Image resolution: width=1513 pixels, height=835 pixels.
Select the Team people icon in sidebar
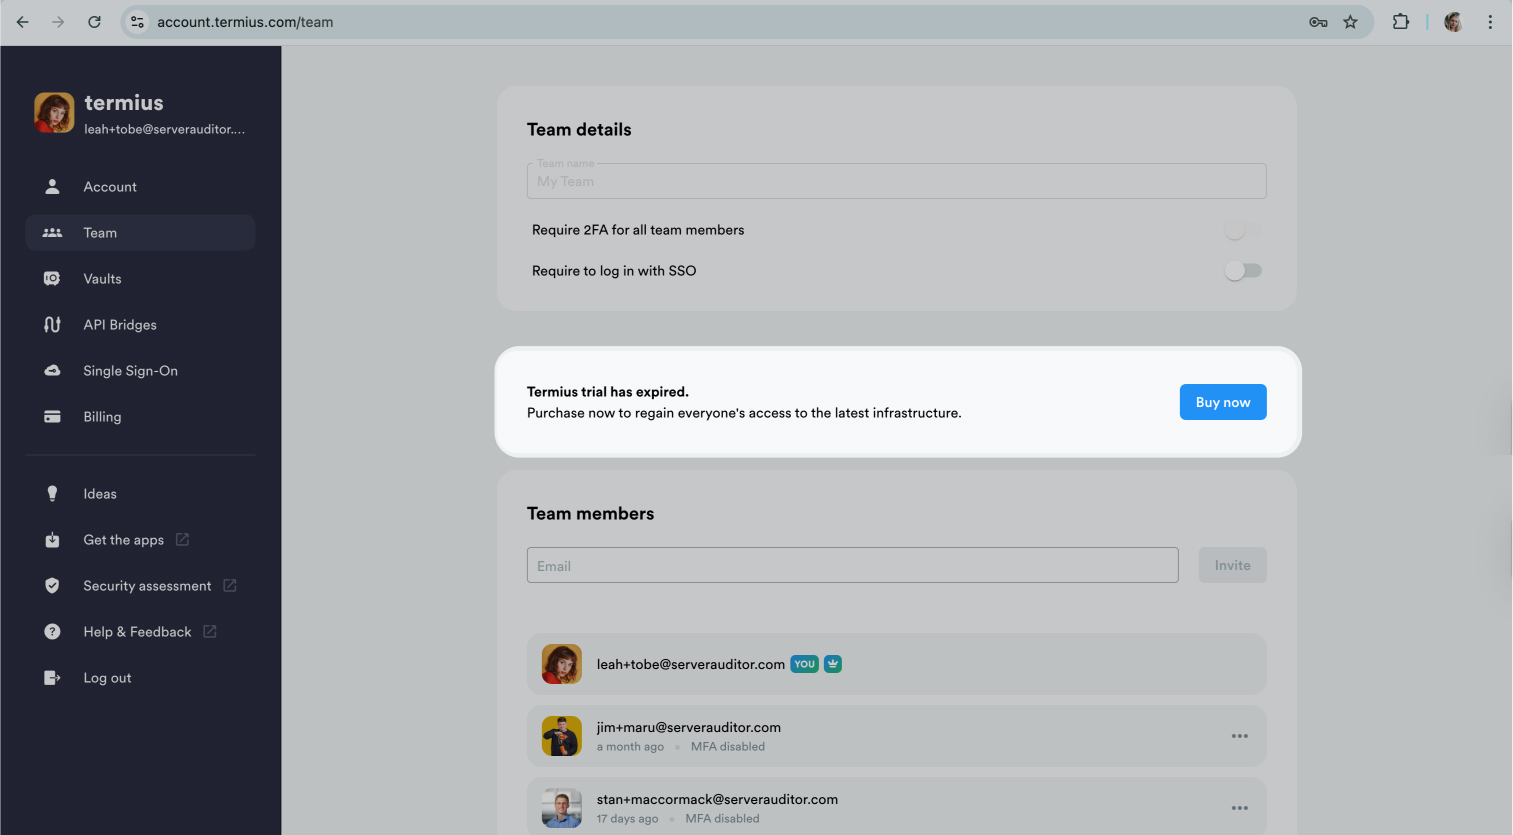(x=52, y=233)
